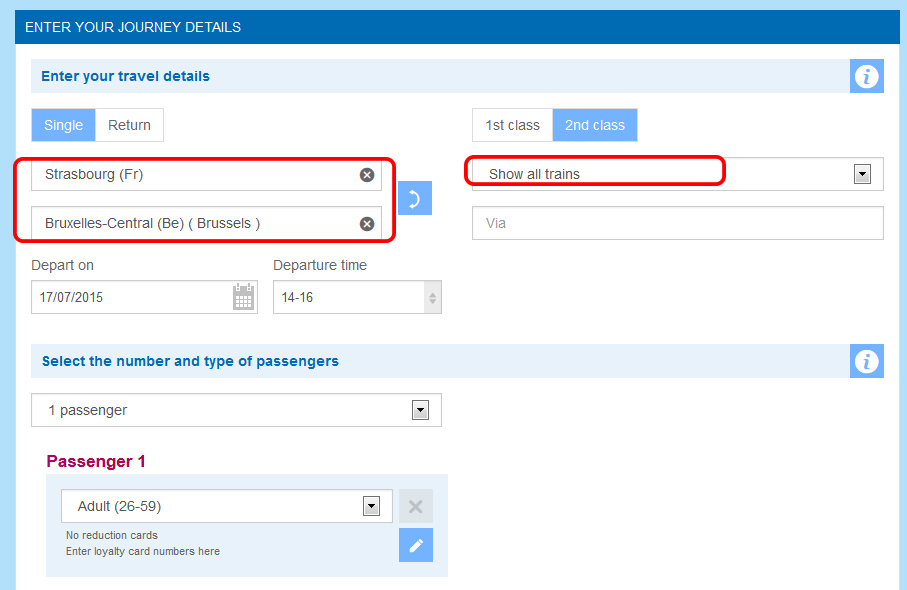Clear the Bruxelles-Central destination station
Viewport: 907px width, 590px height.
coord(367,223)
